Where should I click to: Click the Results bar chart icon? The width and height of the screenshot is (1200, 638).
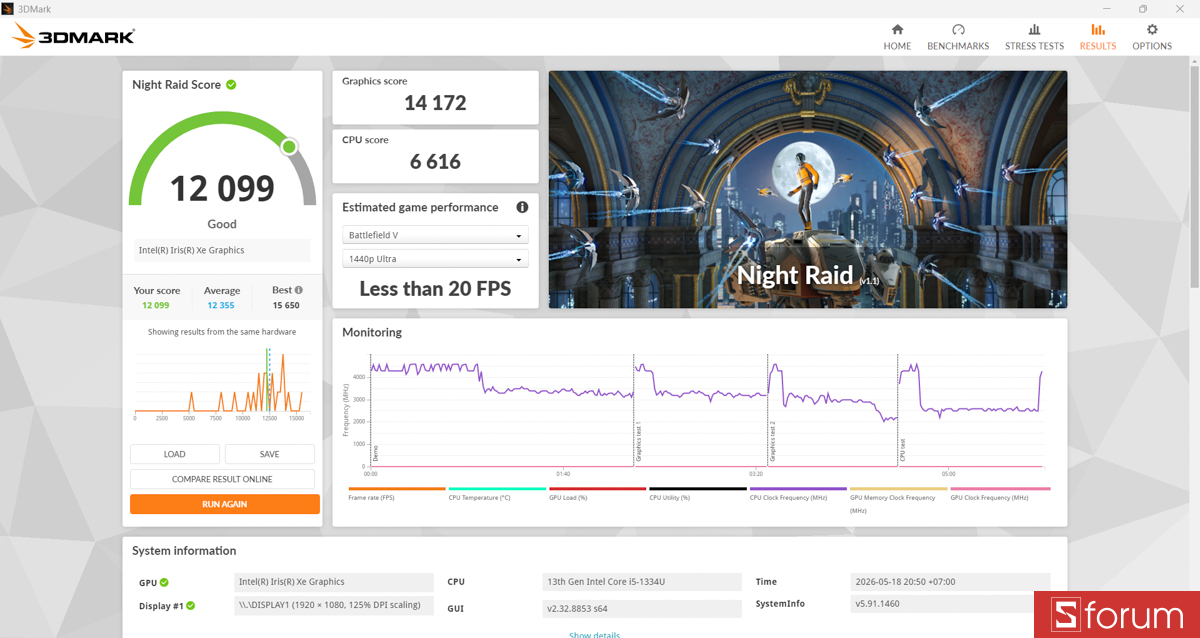tap(1098, 30)
